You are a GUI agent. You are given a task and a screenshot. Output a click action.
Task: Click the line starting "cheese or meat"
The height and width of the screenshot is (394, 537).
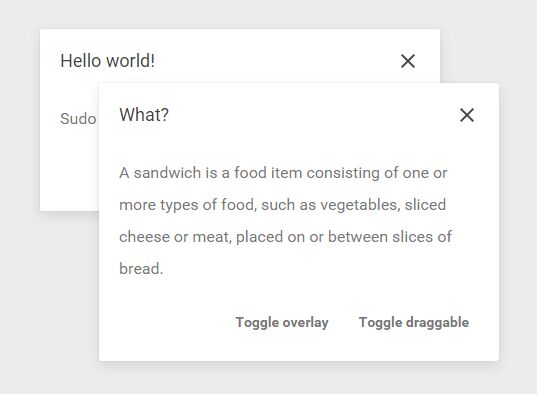click(x=285, y=237)
